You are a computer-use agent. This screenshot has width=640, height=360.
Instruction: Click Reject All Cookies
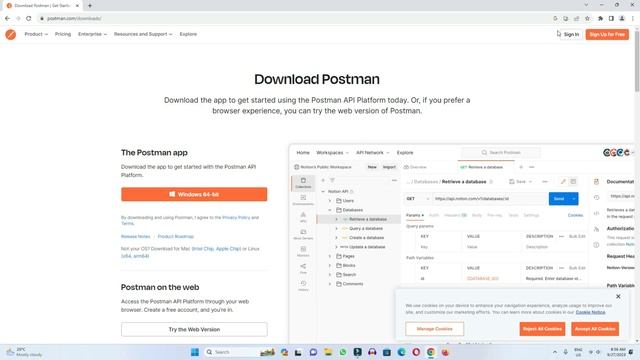tap(542, 329)
